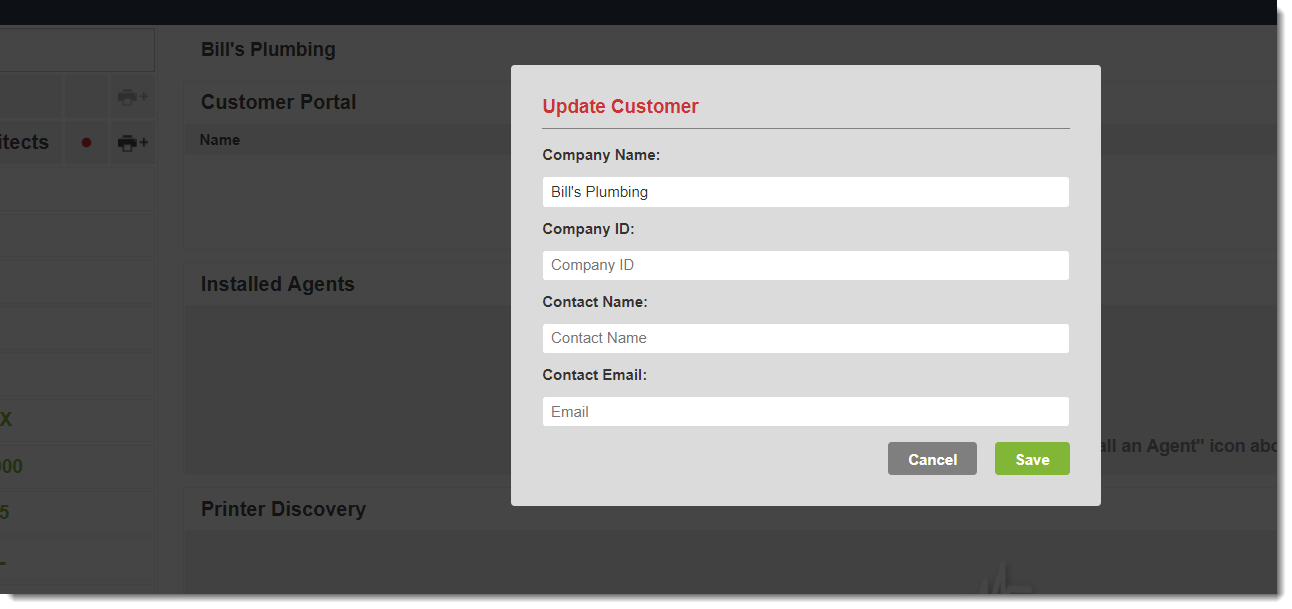
Task: Click the Customer Portal section header
Action: [279, 102]
